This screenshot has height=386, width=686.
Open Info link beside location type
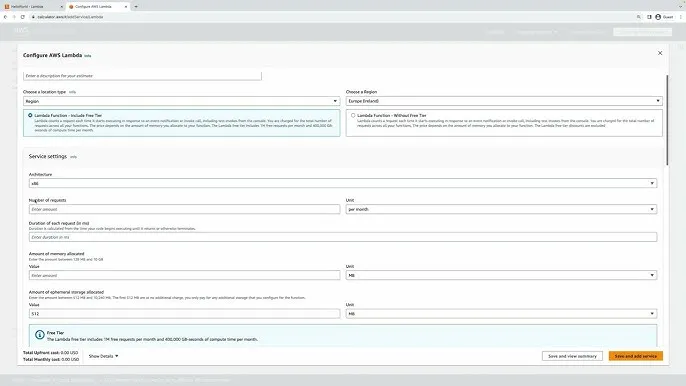coord(72,92)
